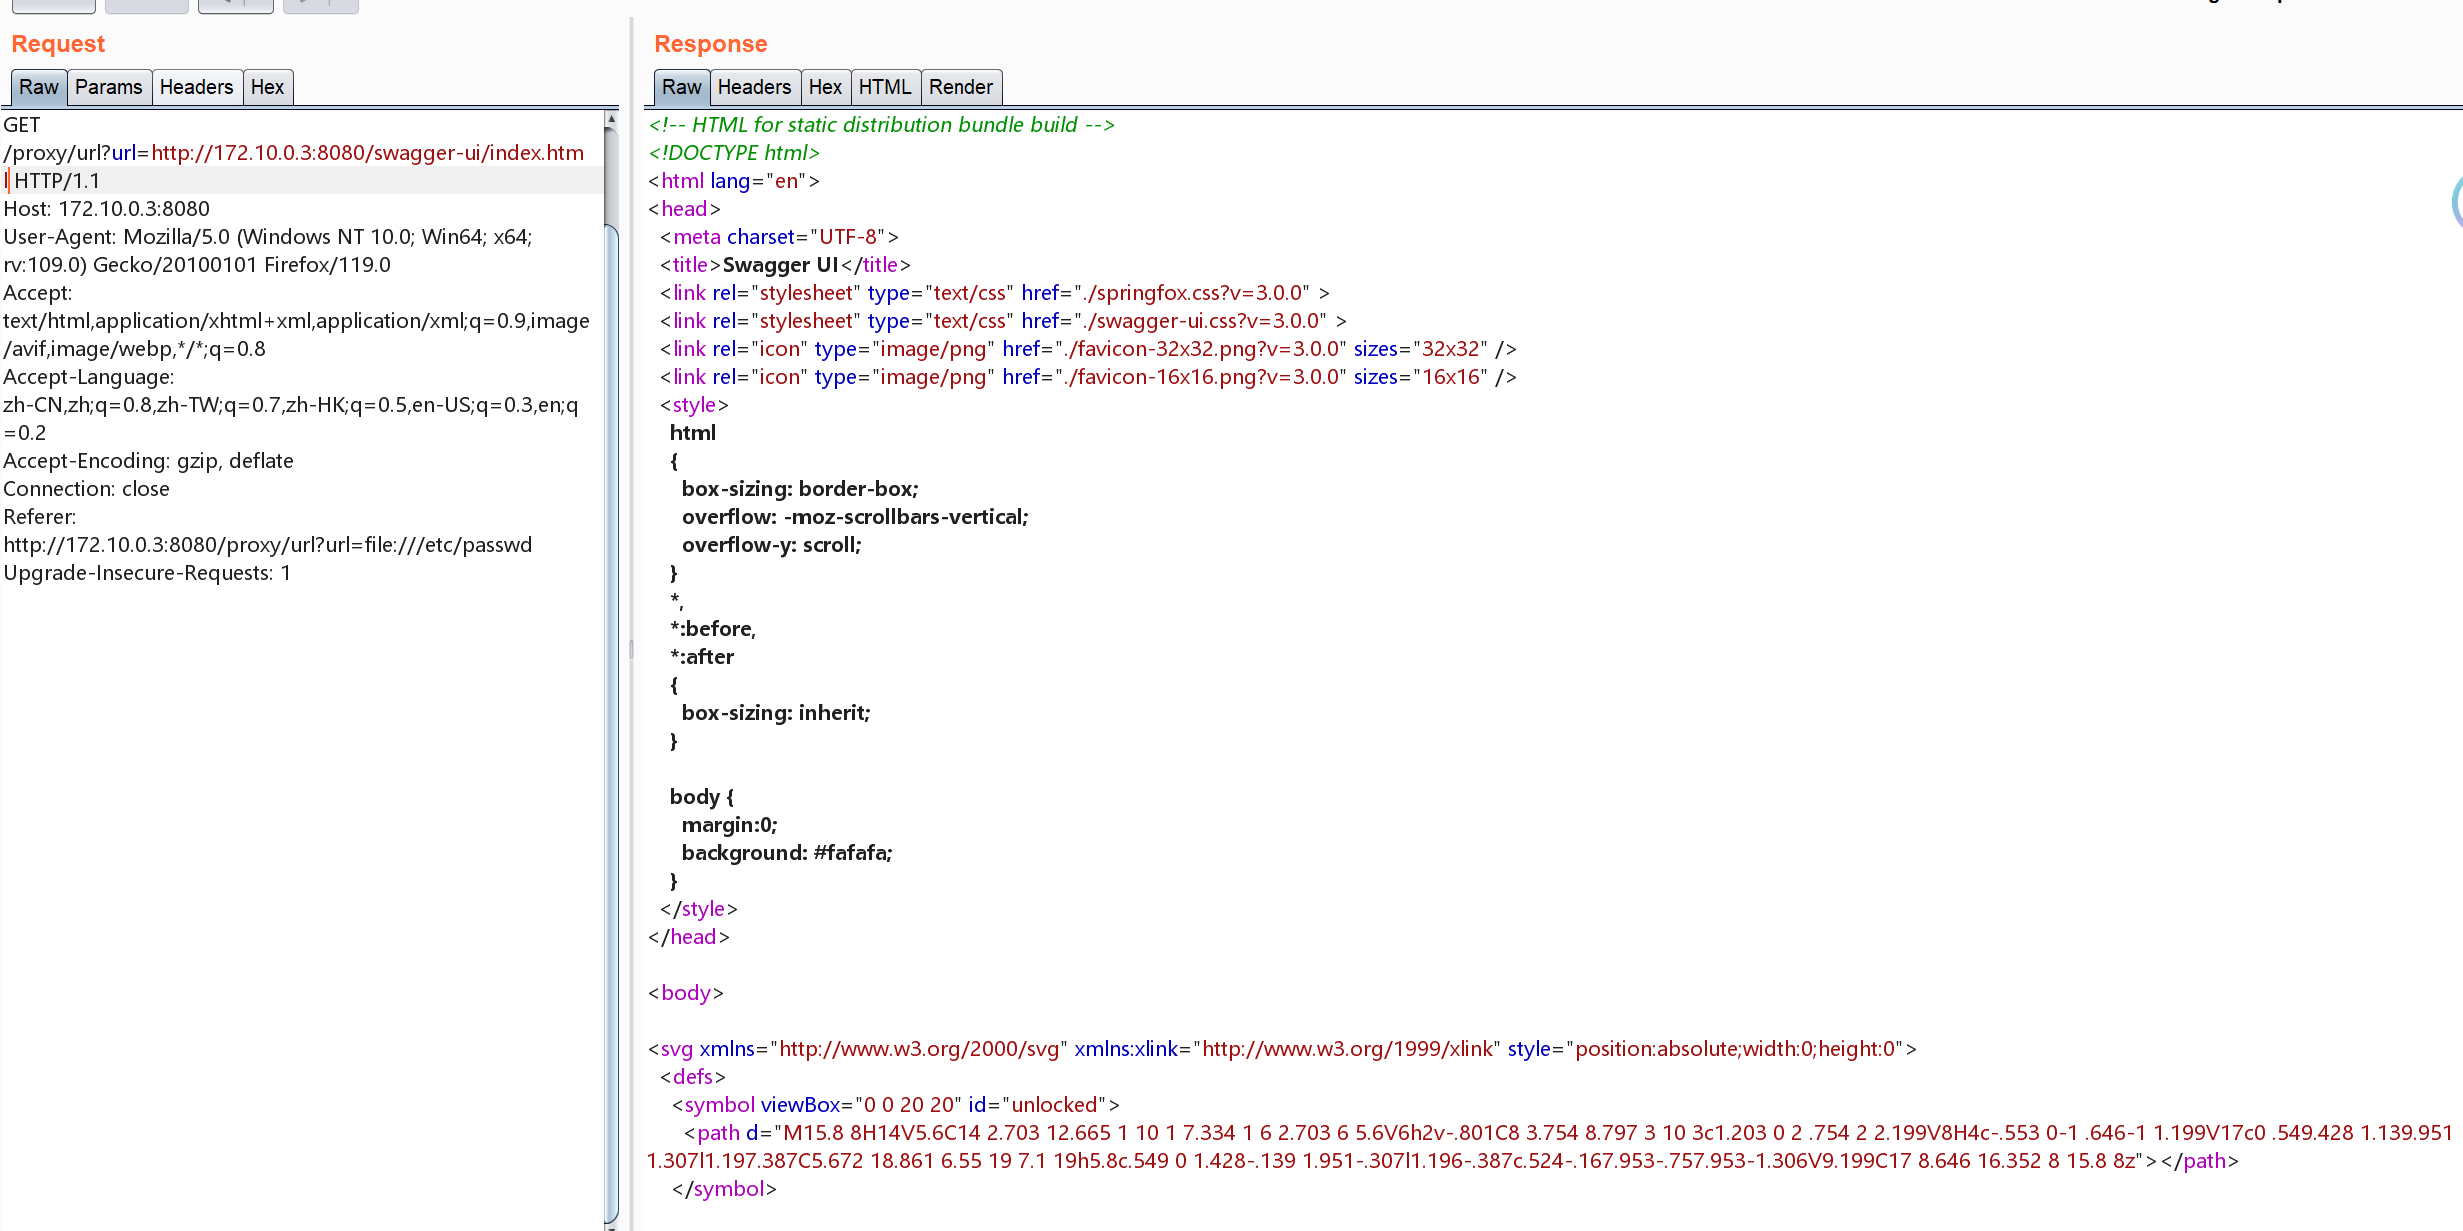
Task: Click the '<html lang="en">' response line
Action: point(734,181)
